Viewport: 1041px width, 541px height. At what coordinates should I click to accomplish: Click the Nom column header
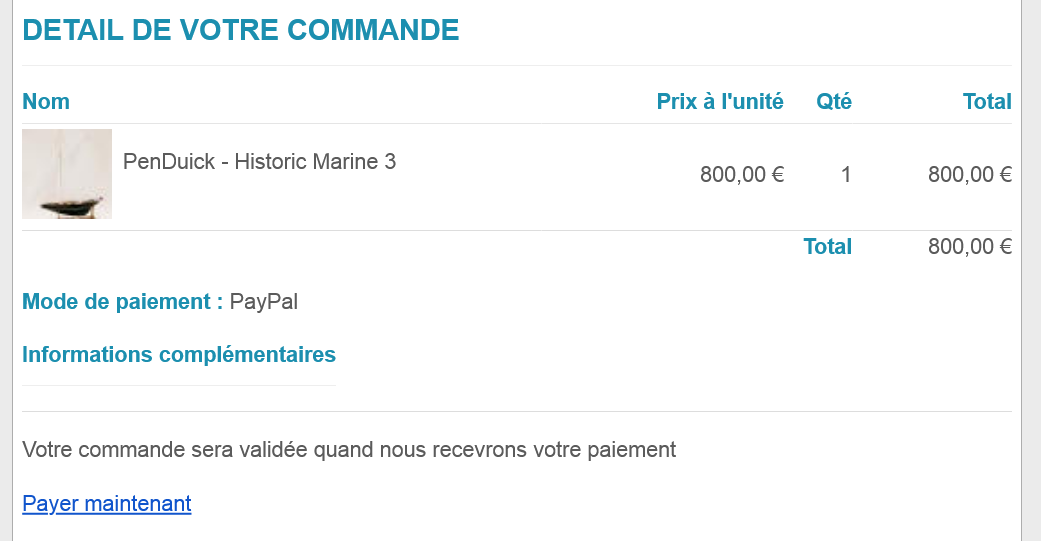[x=46, y=101]
